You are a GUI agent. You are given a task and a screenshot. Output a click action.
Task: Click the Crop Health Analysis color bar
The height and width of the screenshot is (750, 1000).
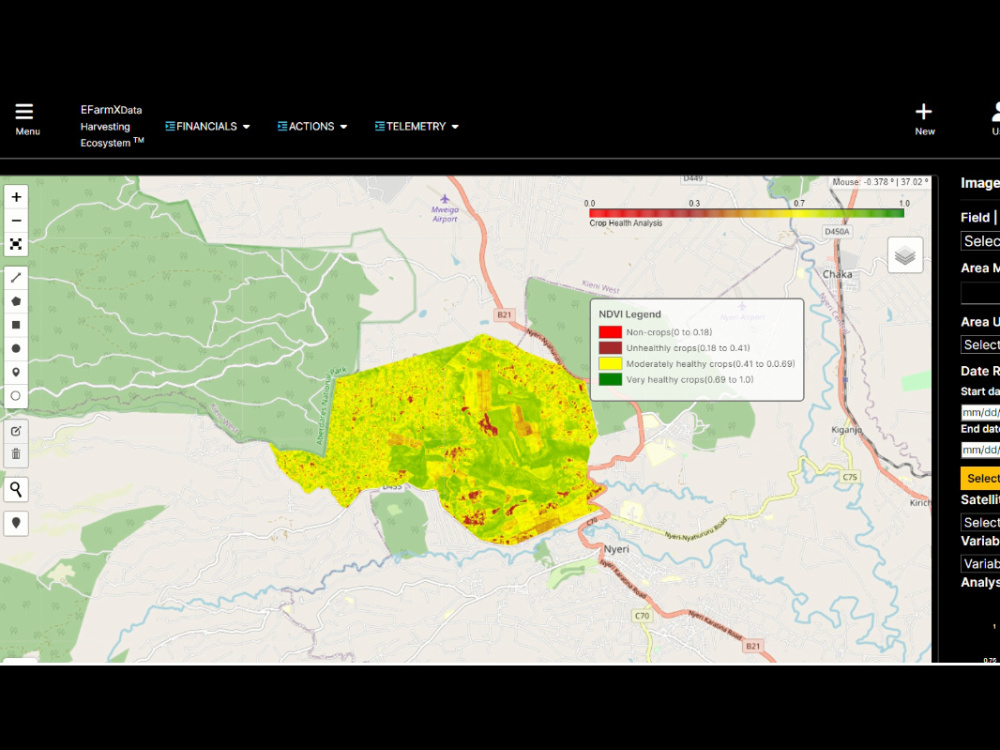[746, 213]
